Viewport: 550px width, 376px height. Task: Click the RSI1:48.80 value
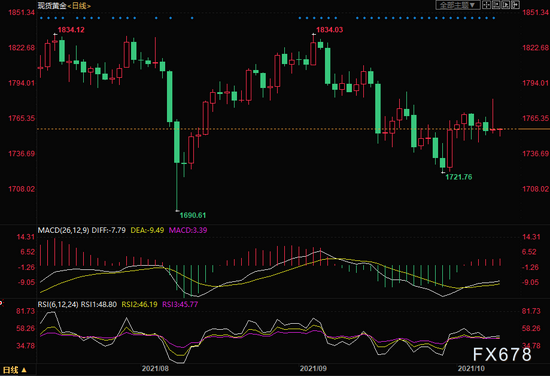tap(99, 304)
